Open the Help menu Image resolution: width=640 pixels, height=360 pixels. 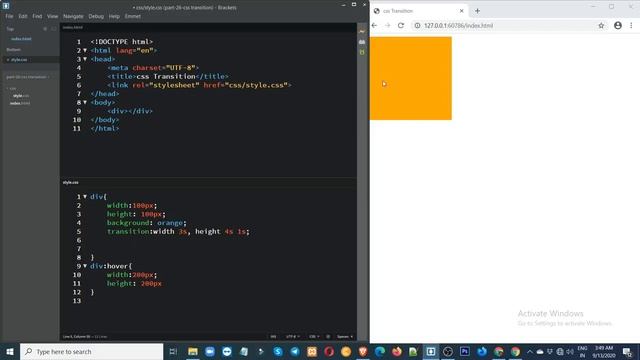(114, 16)
